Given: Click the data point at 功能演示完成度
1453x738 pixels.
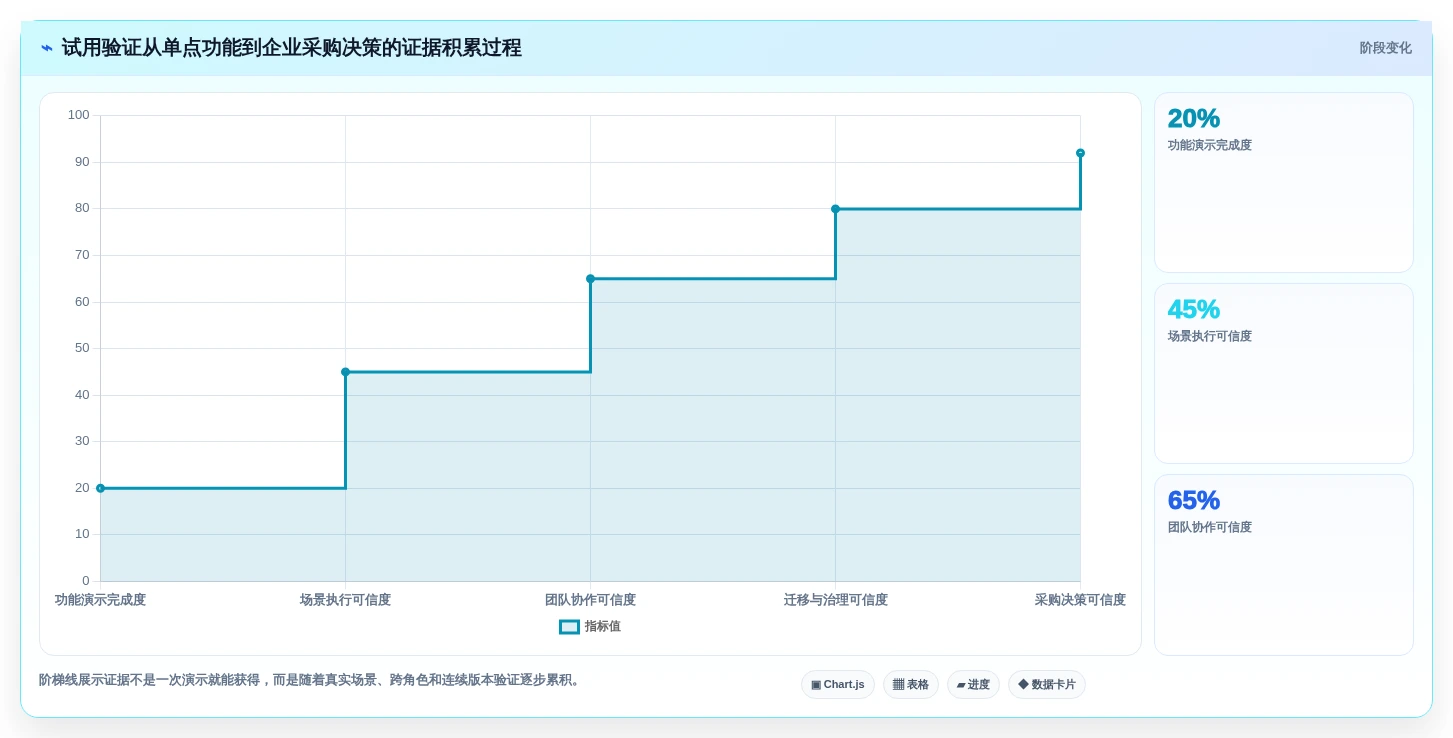Looking at the screenshot, I should (100, 488).
